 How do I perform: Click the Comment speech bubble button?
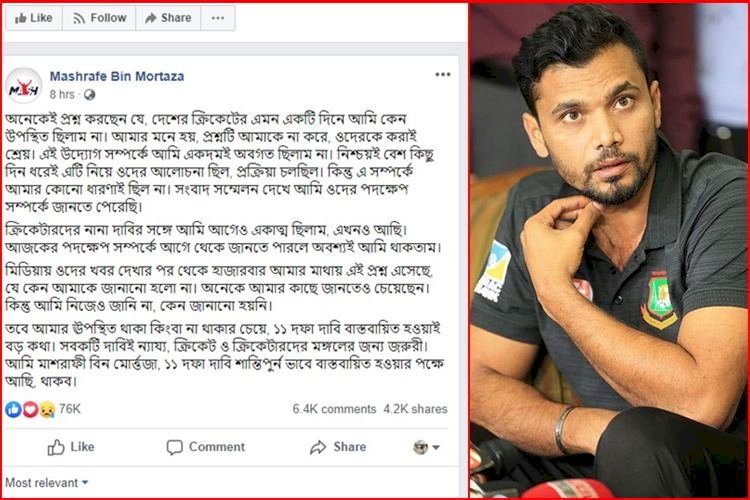206,447
